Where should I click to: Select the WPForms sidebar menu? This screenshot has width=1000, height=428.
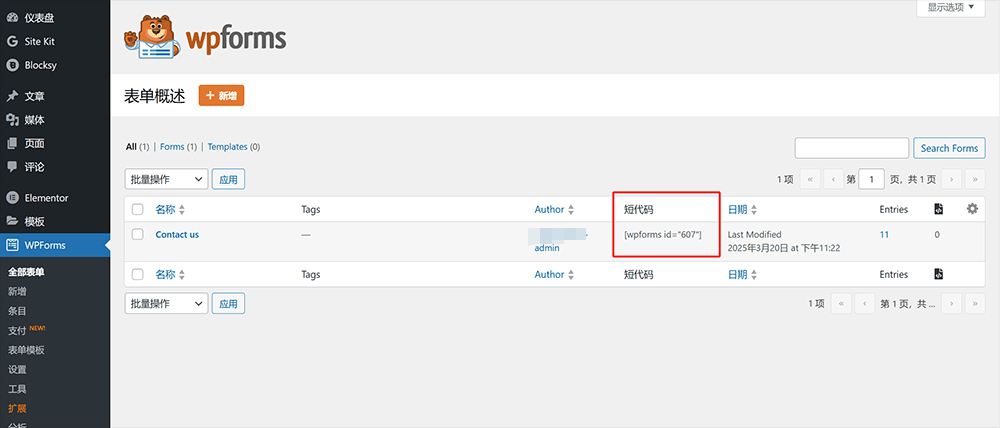55,245
